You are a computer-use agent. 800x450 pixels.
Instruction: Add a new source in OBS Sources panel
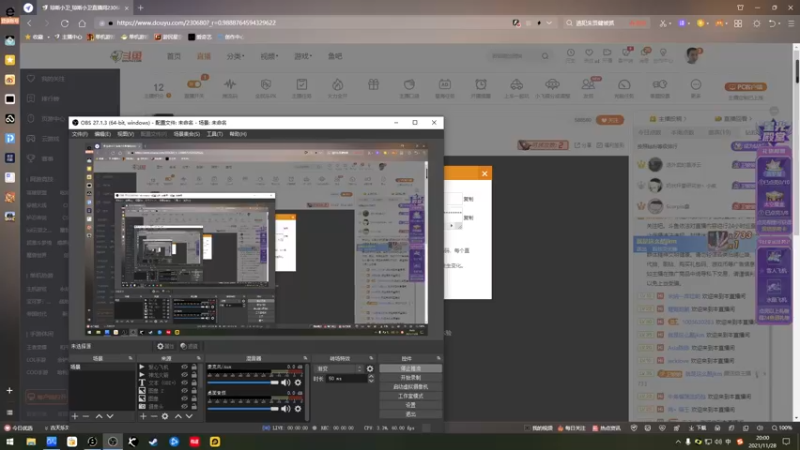[x=143, y=416]
